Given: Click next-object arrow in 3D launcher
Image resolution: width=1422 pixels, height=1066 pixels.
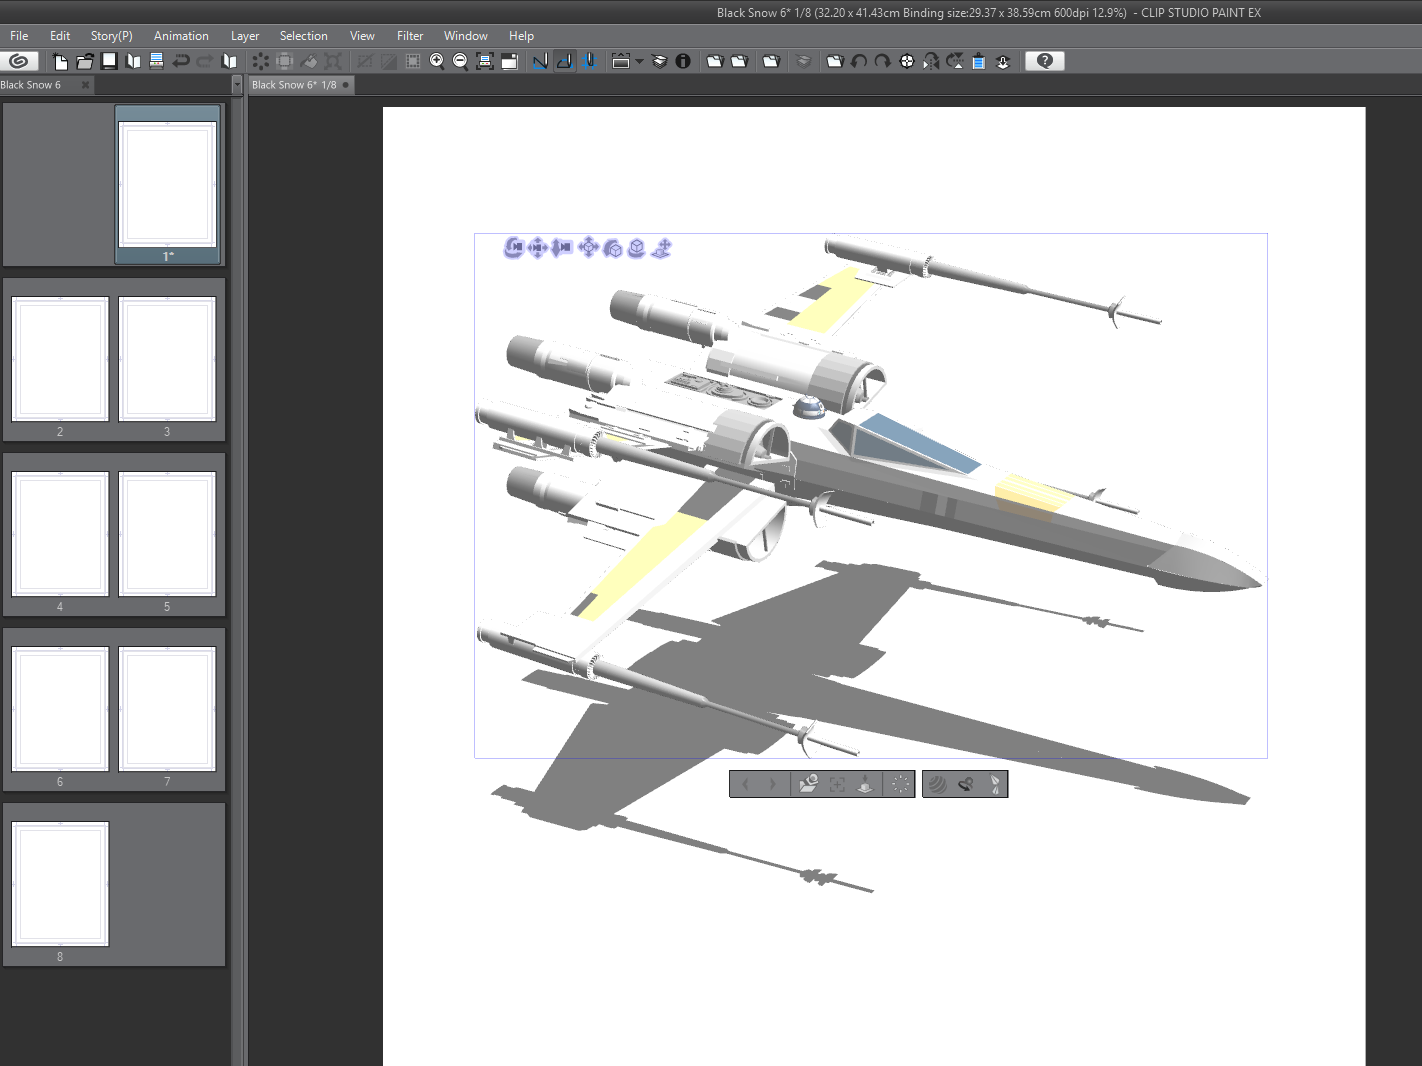Looking at the screenshot, I should coord(772,785).
